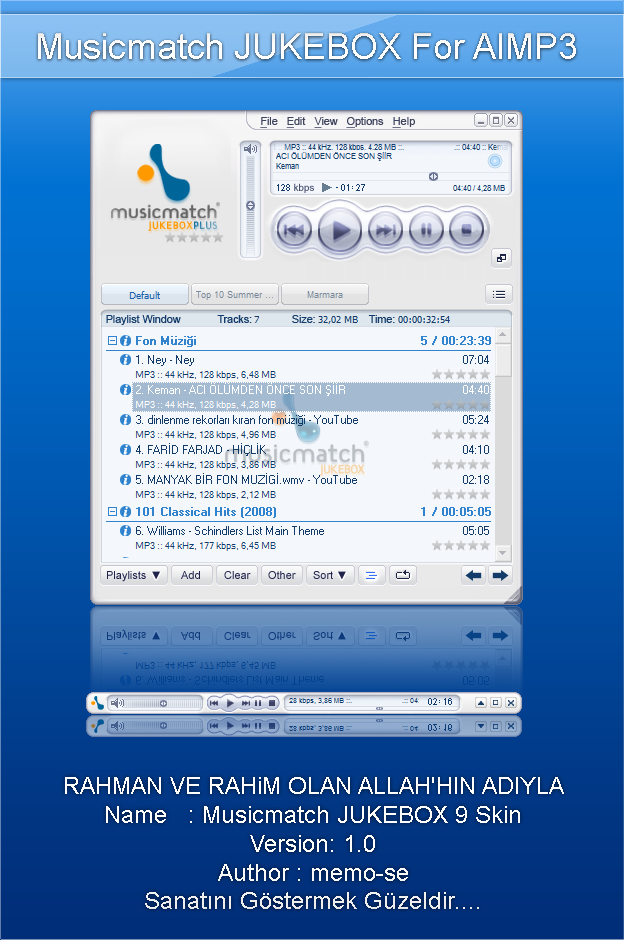
Task: Mute using the speaker icon above volume slider
Action: click(x=251, y=149)
